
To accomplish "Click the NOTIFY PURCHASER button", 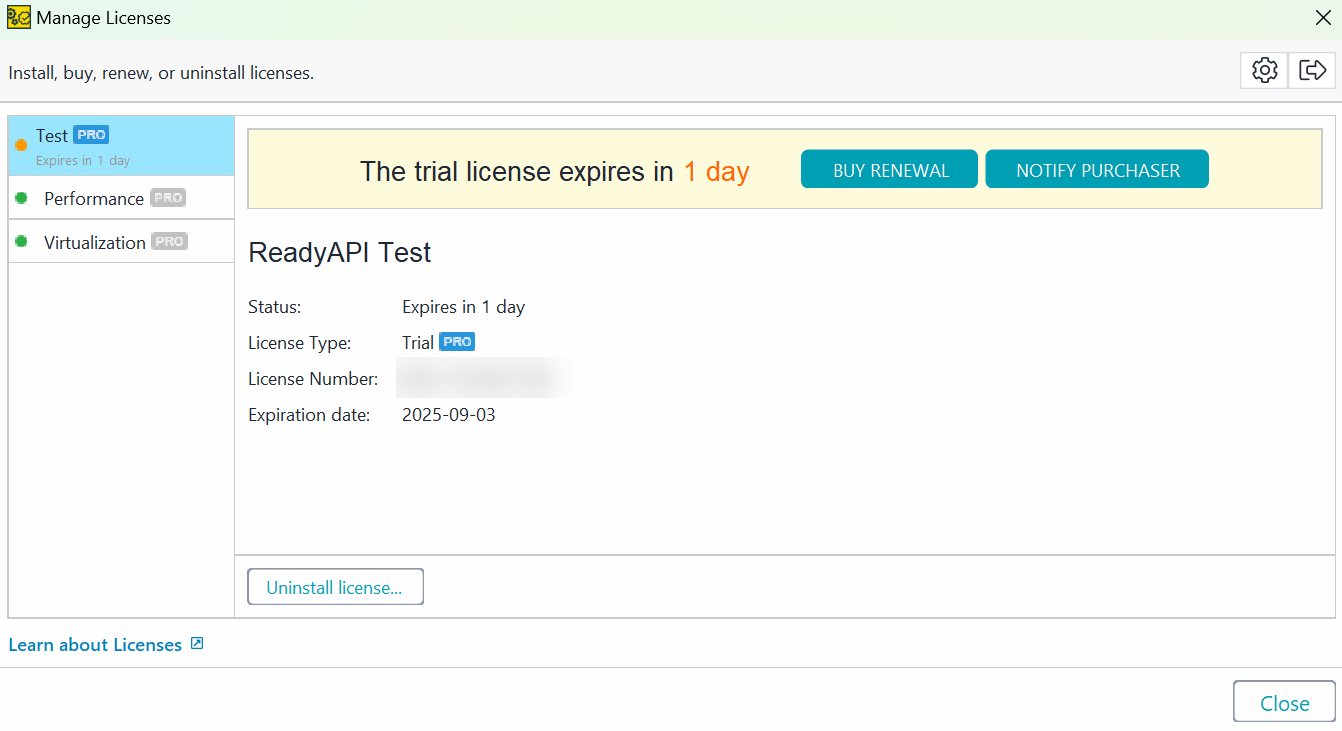I will pos(1096,169).
